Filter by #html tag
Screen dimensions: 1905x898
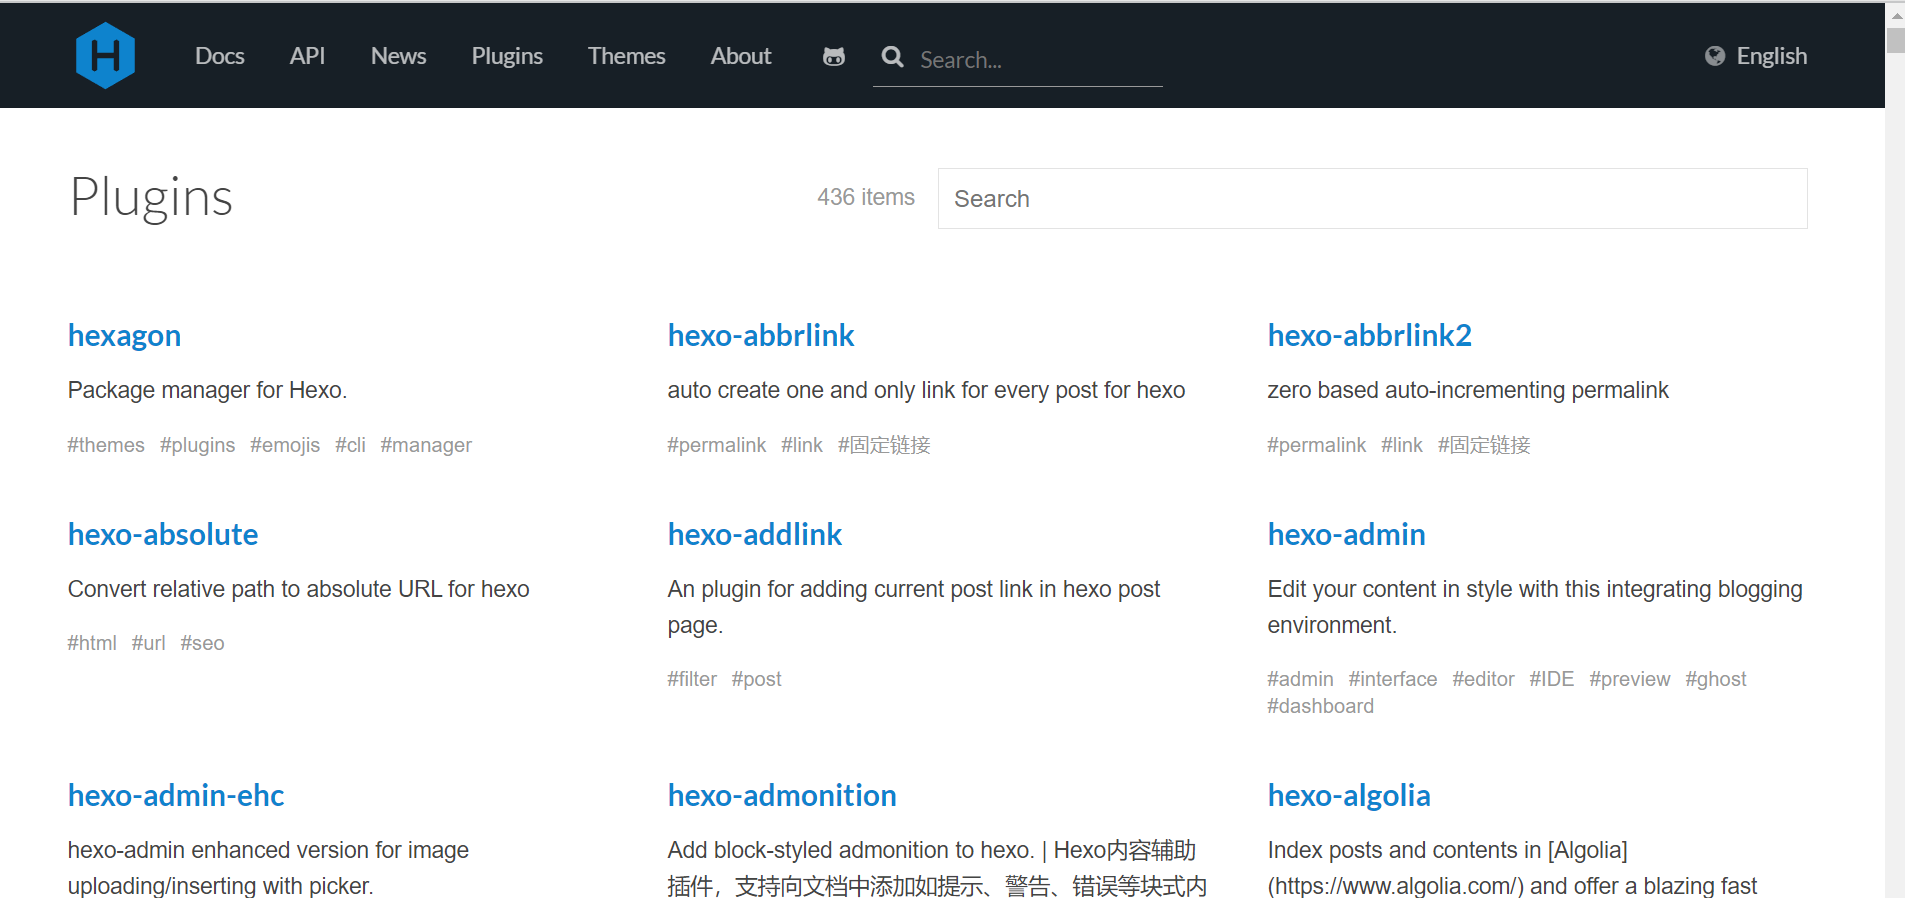click(x=92, y=643)
